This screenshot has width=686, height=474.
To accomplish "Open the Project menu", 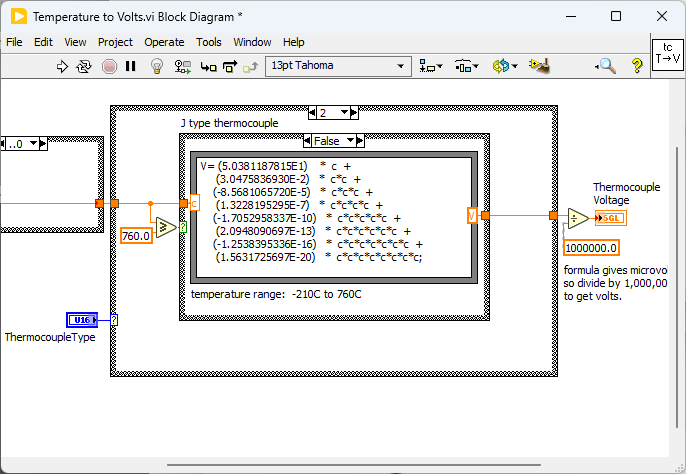I will coord(115,42).
